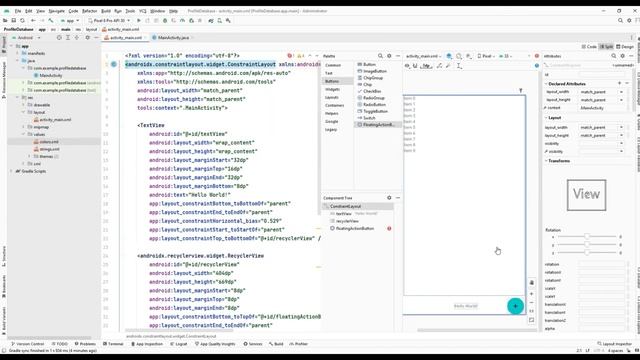Click the id input field in Attributes
640x360 pixels.
(602, 75)
